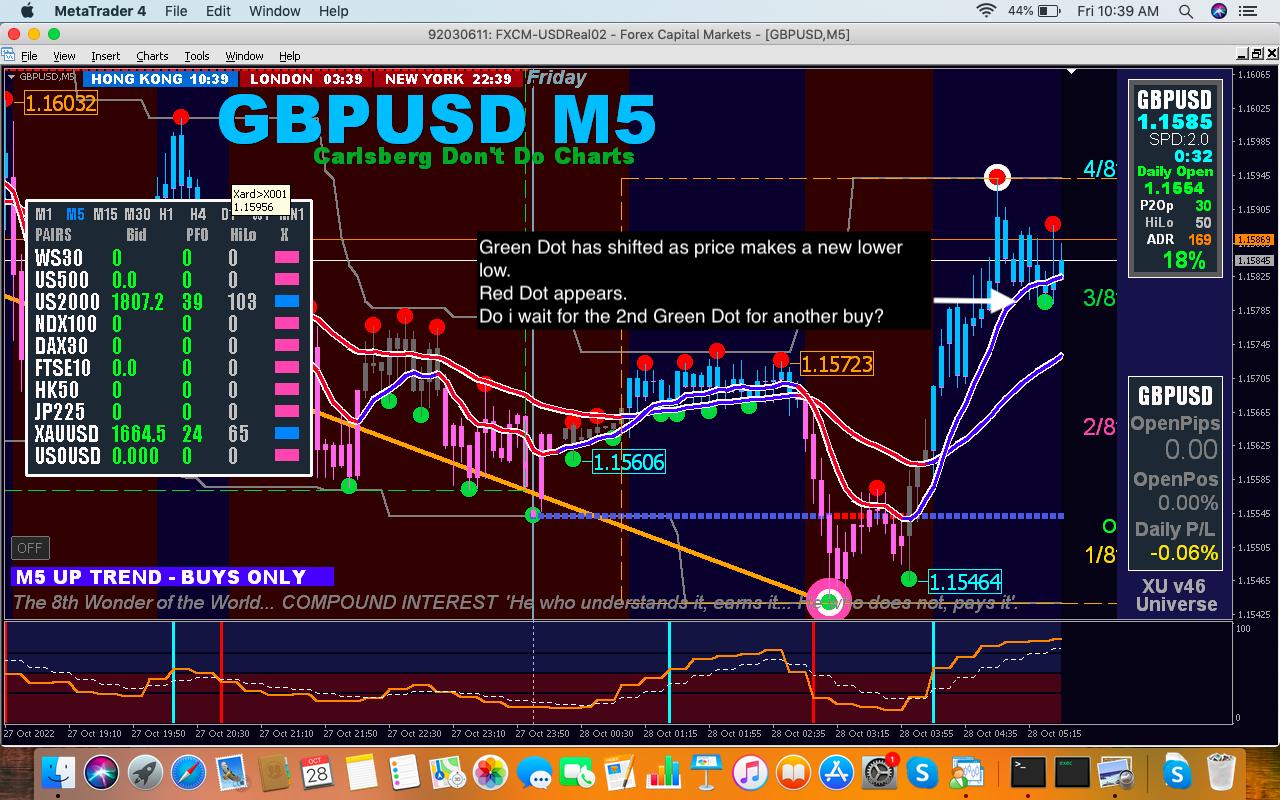Click the NEW YORK 22:39 session clock
This screenshot has height=800, width=1280.
click(447, 78)
